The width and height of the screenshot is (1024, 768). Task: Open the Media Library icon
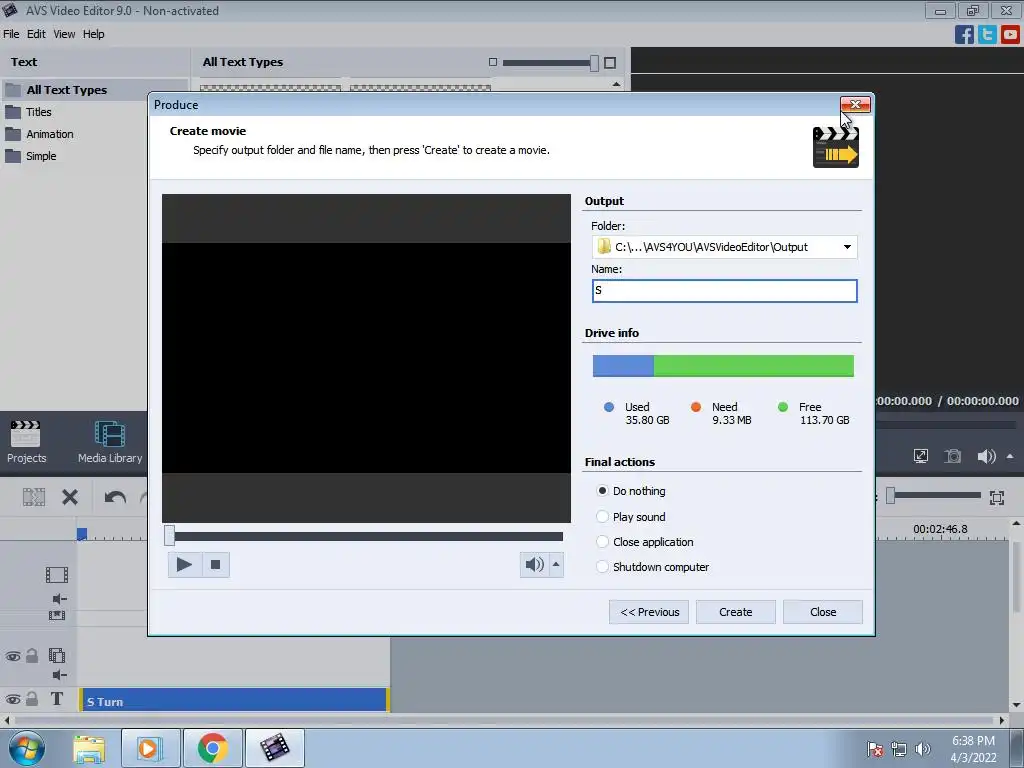click(x=110, y=442)
